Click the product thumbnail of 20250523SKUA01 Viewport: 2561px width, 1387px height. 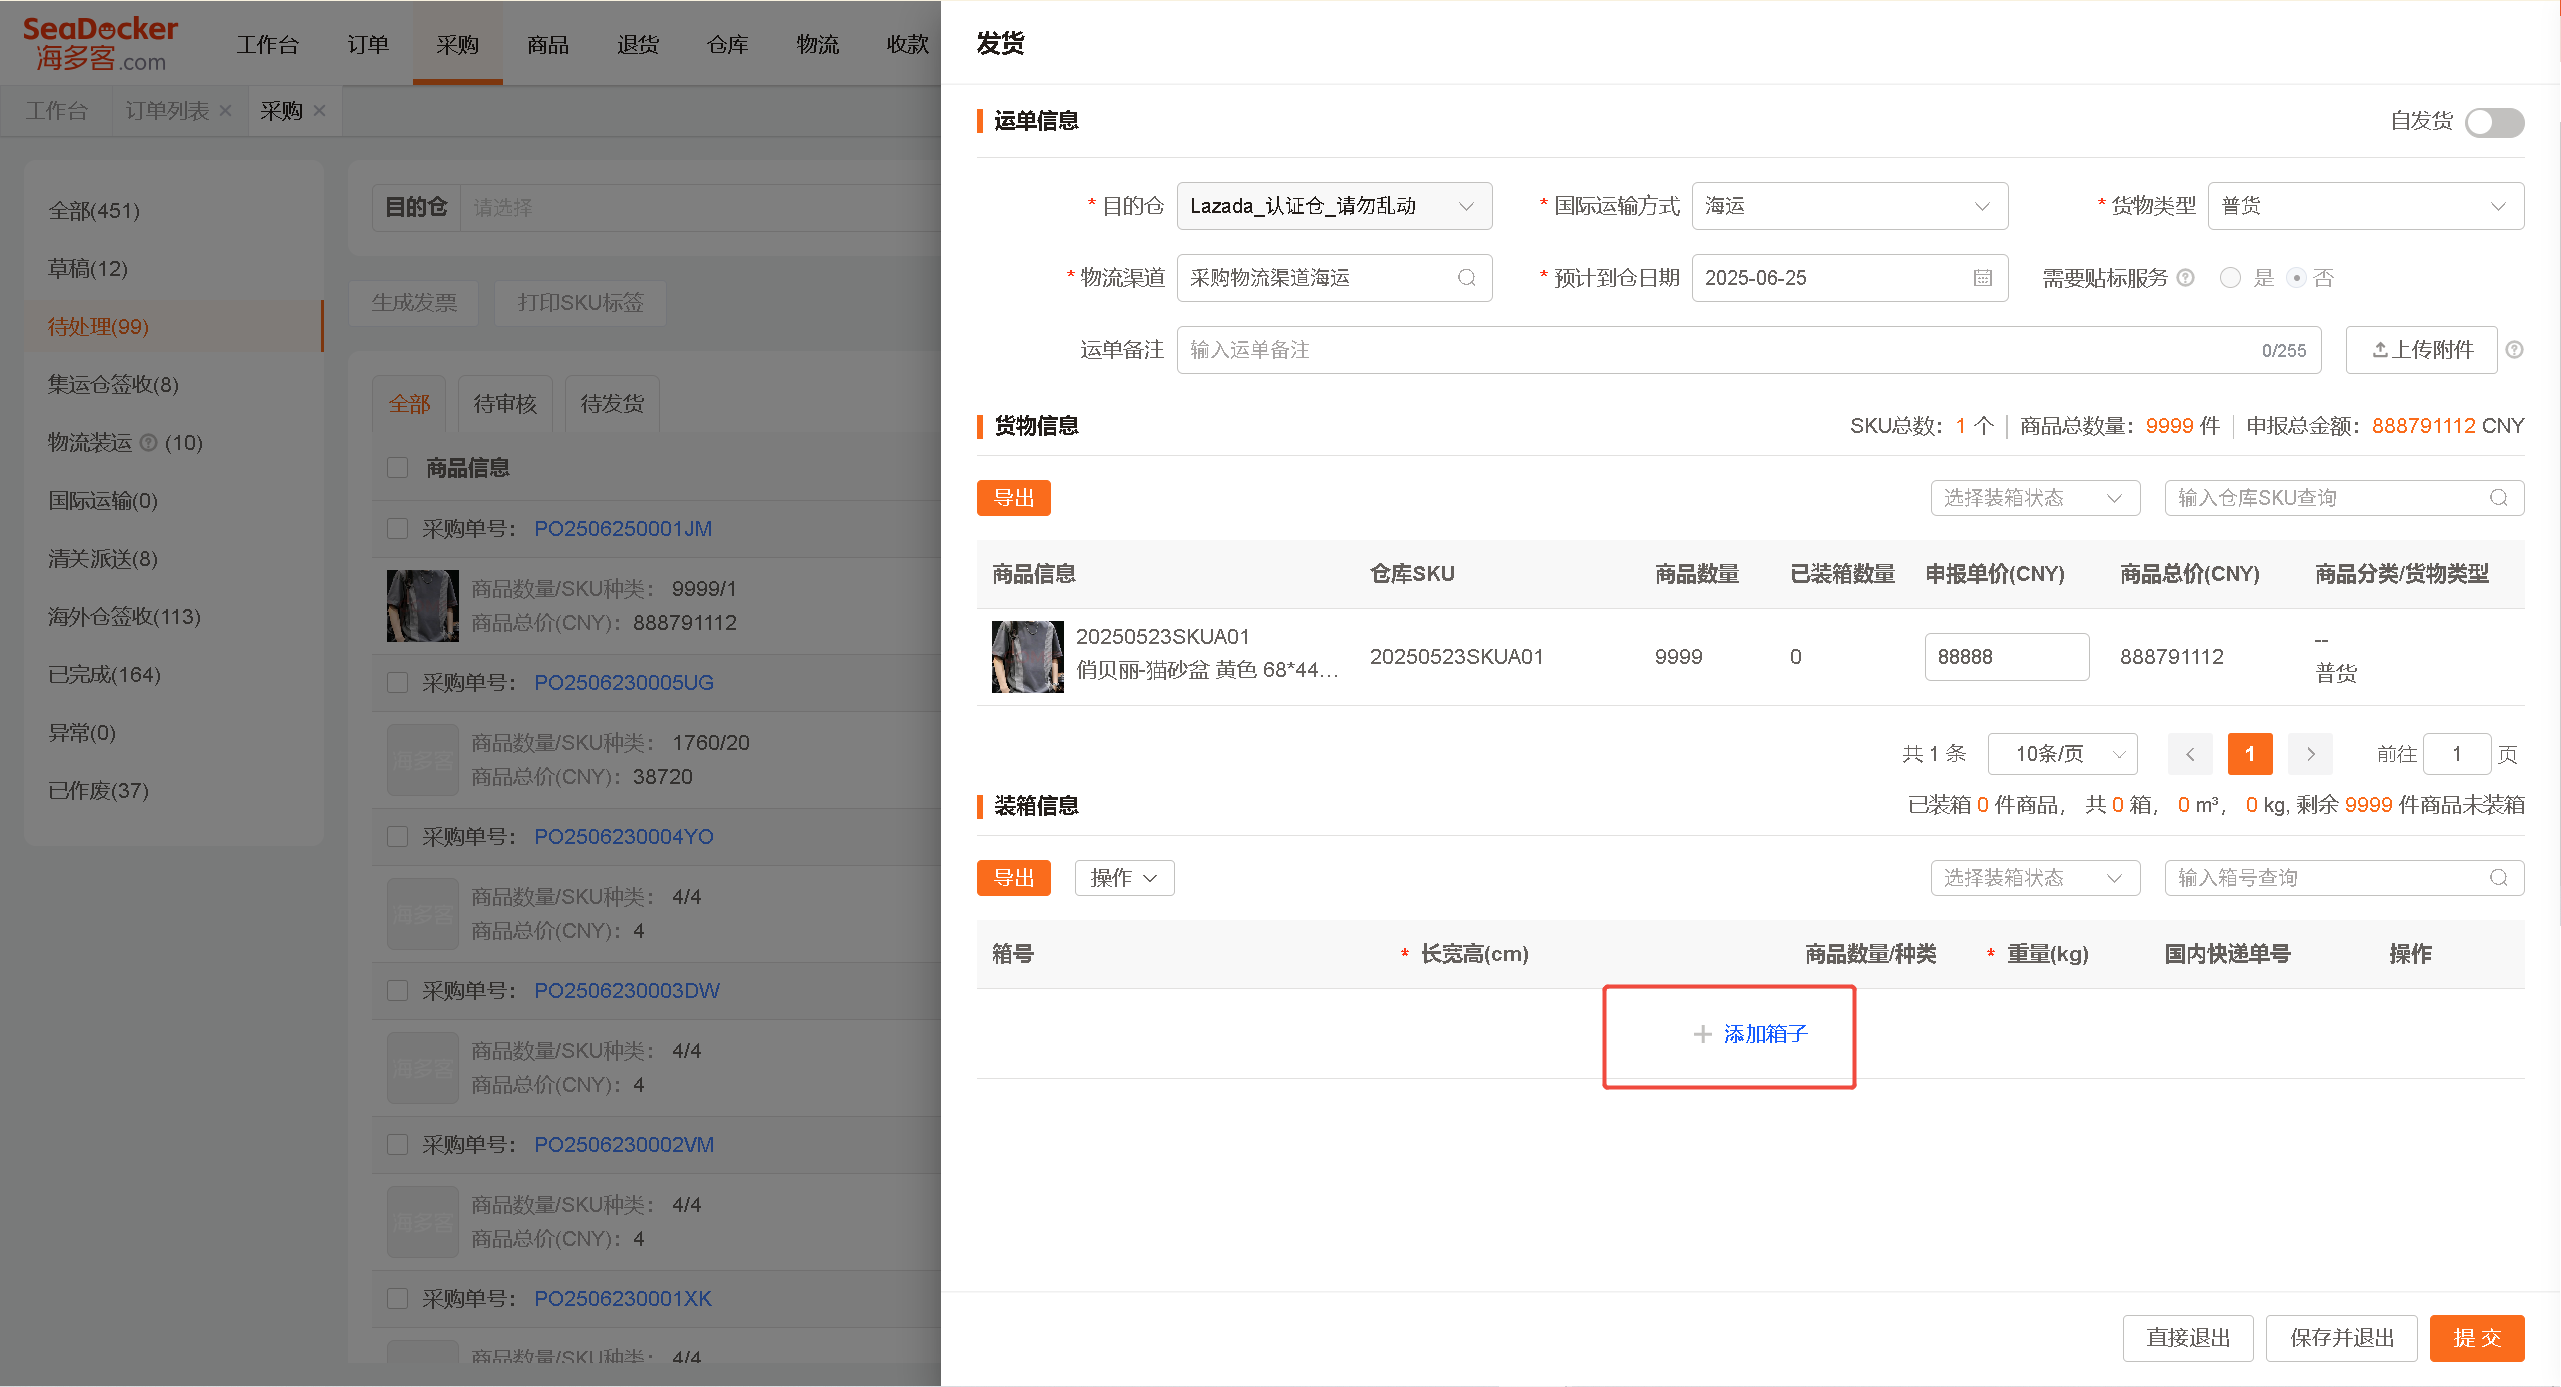tap(1027, 657)
